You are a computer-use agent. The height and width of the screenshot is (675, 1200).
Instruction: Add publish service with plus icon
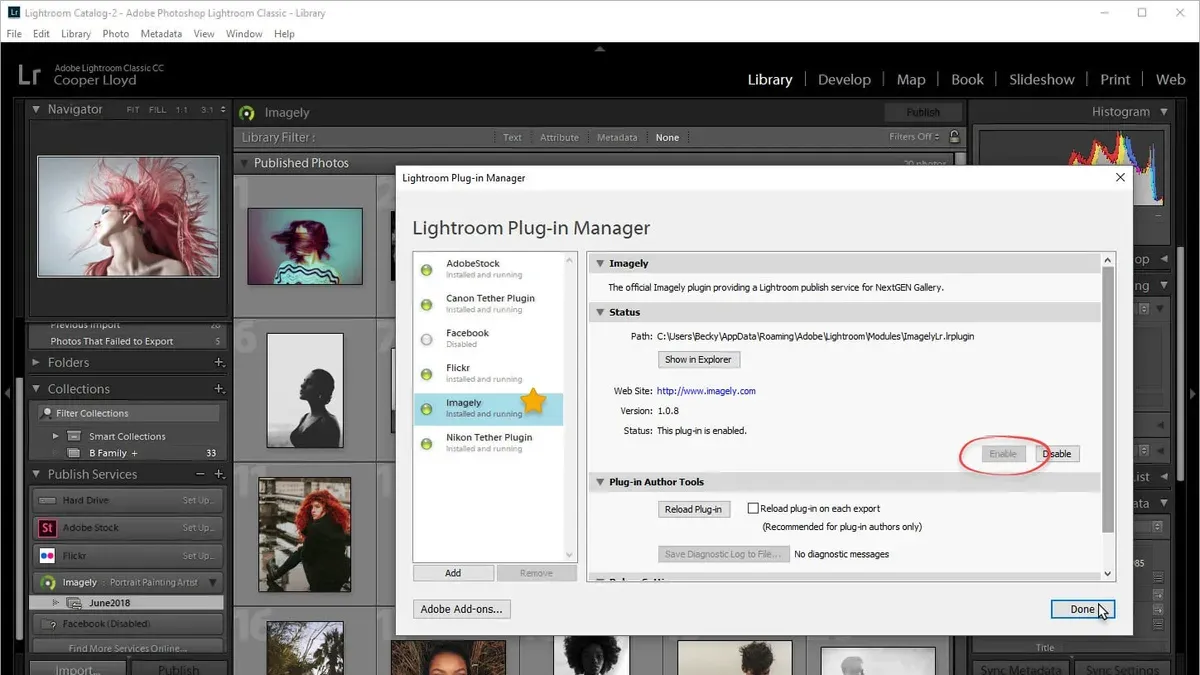click(219, 474)
